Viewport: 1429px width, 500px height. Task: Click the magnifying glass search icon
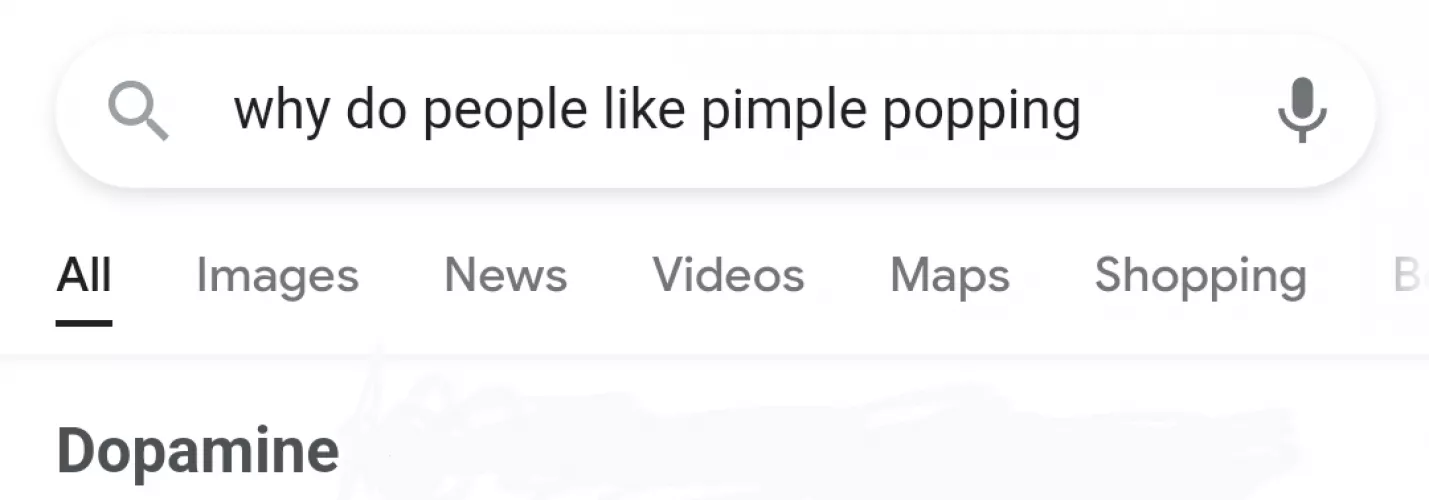(x=138, y=111)
